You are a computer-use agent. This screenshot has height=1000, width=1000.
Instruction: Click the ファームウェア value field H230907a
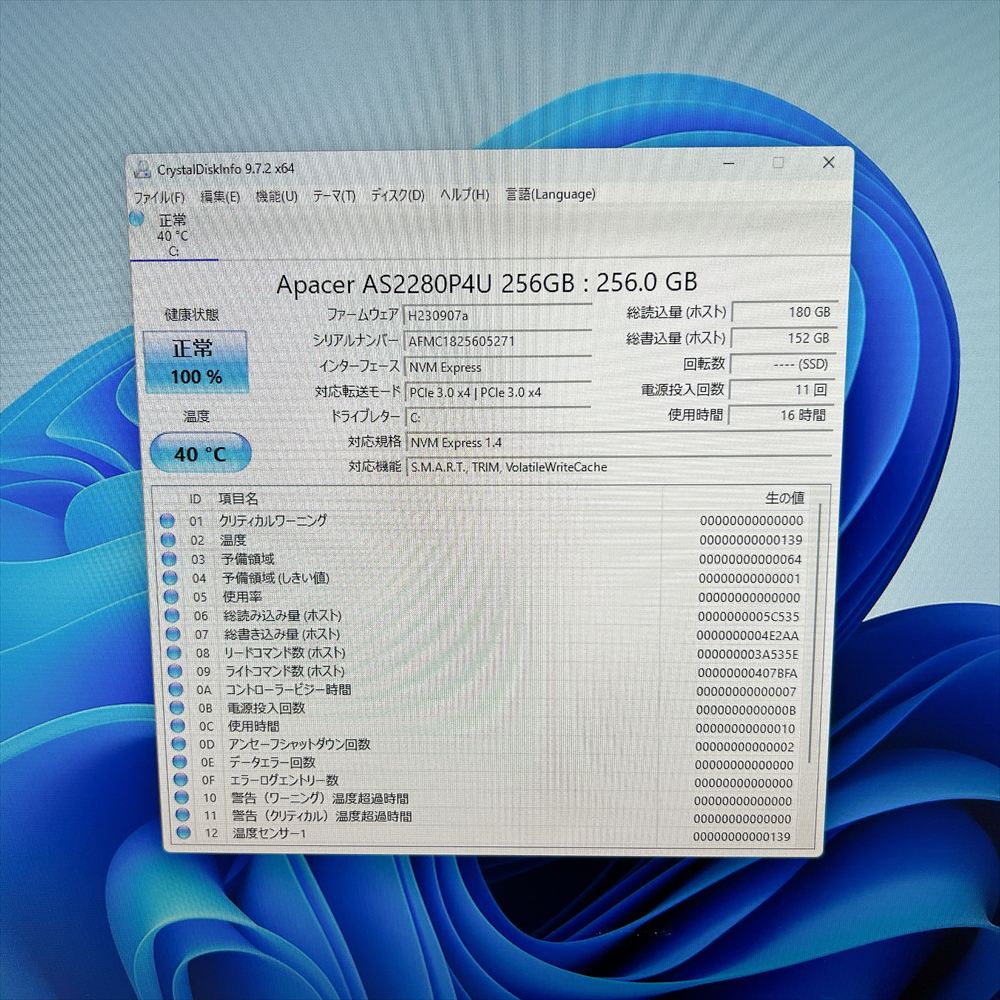498,315
